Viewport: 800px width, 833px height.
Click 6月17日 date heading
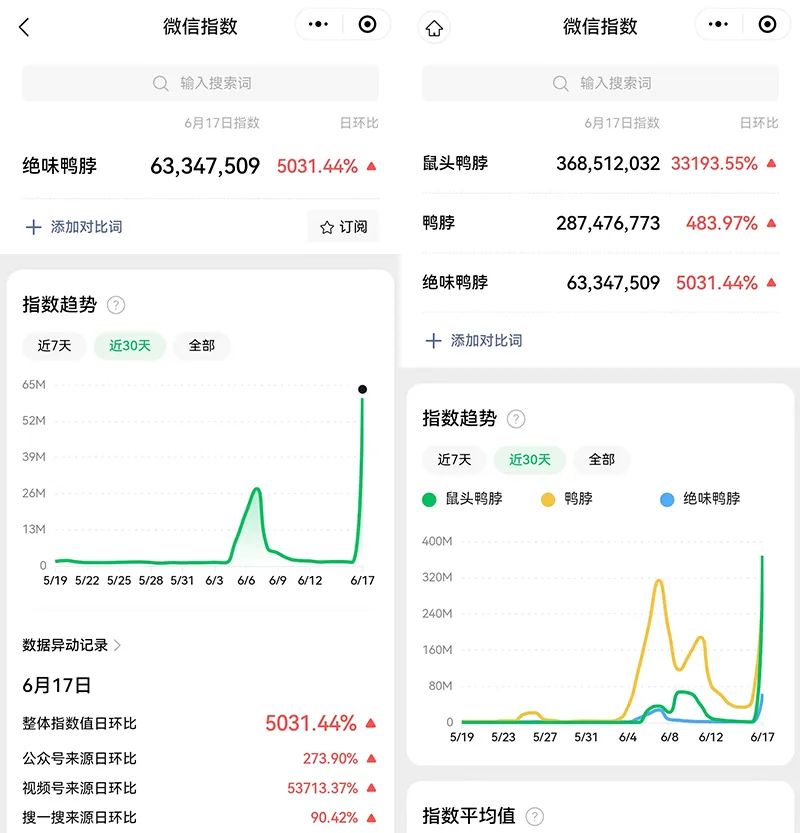coord(57,685)
